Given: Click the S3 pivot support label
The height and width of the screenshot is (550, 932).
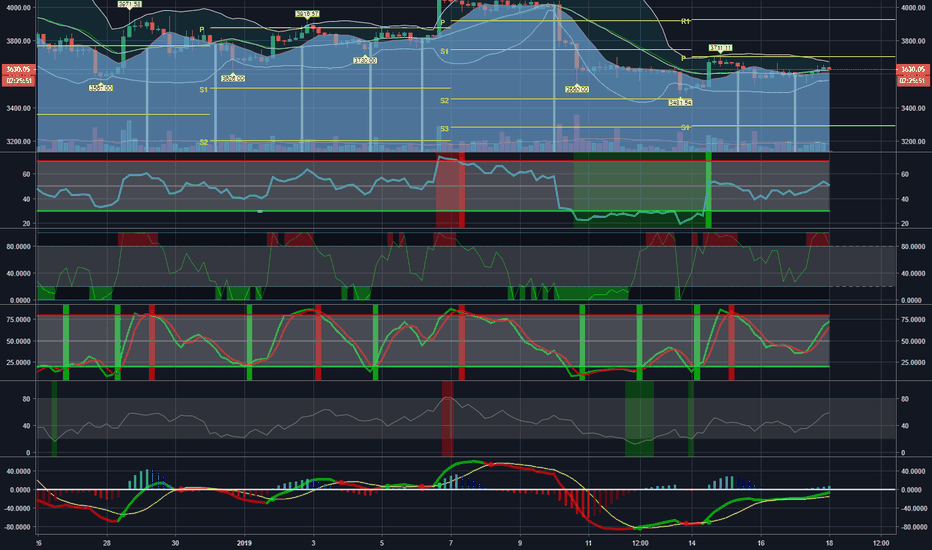Looking at the screenshot, I should point(445,128).
